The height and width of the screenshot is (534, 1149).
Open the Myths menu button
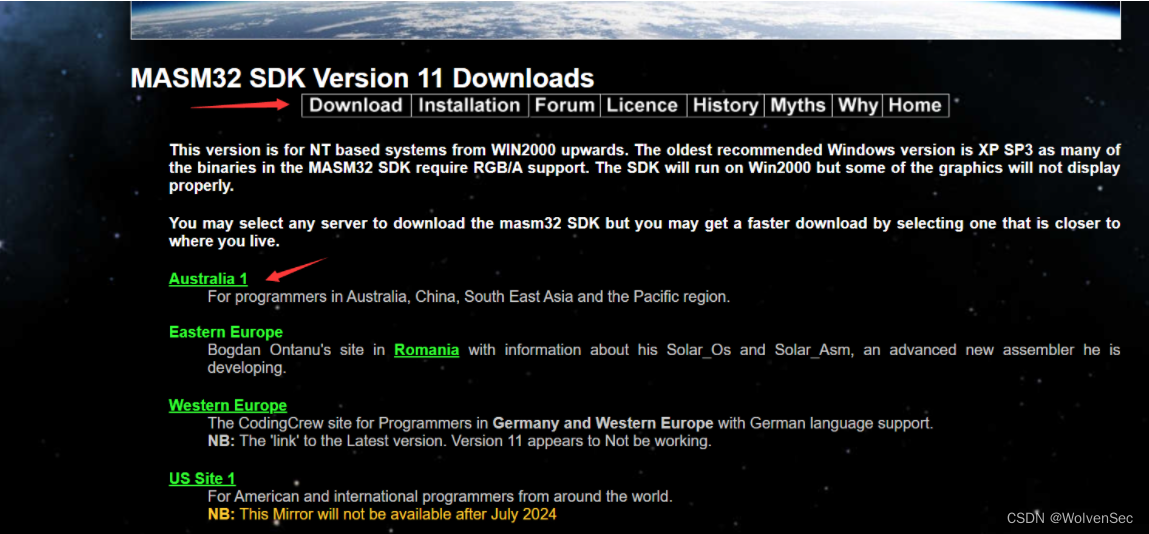pos(798,105)
